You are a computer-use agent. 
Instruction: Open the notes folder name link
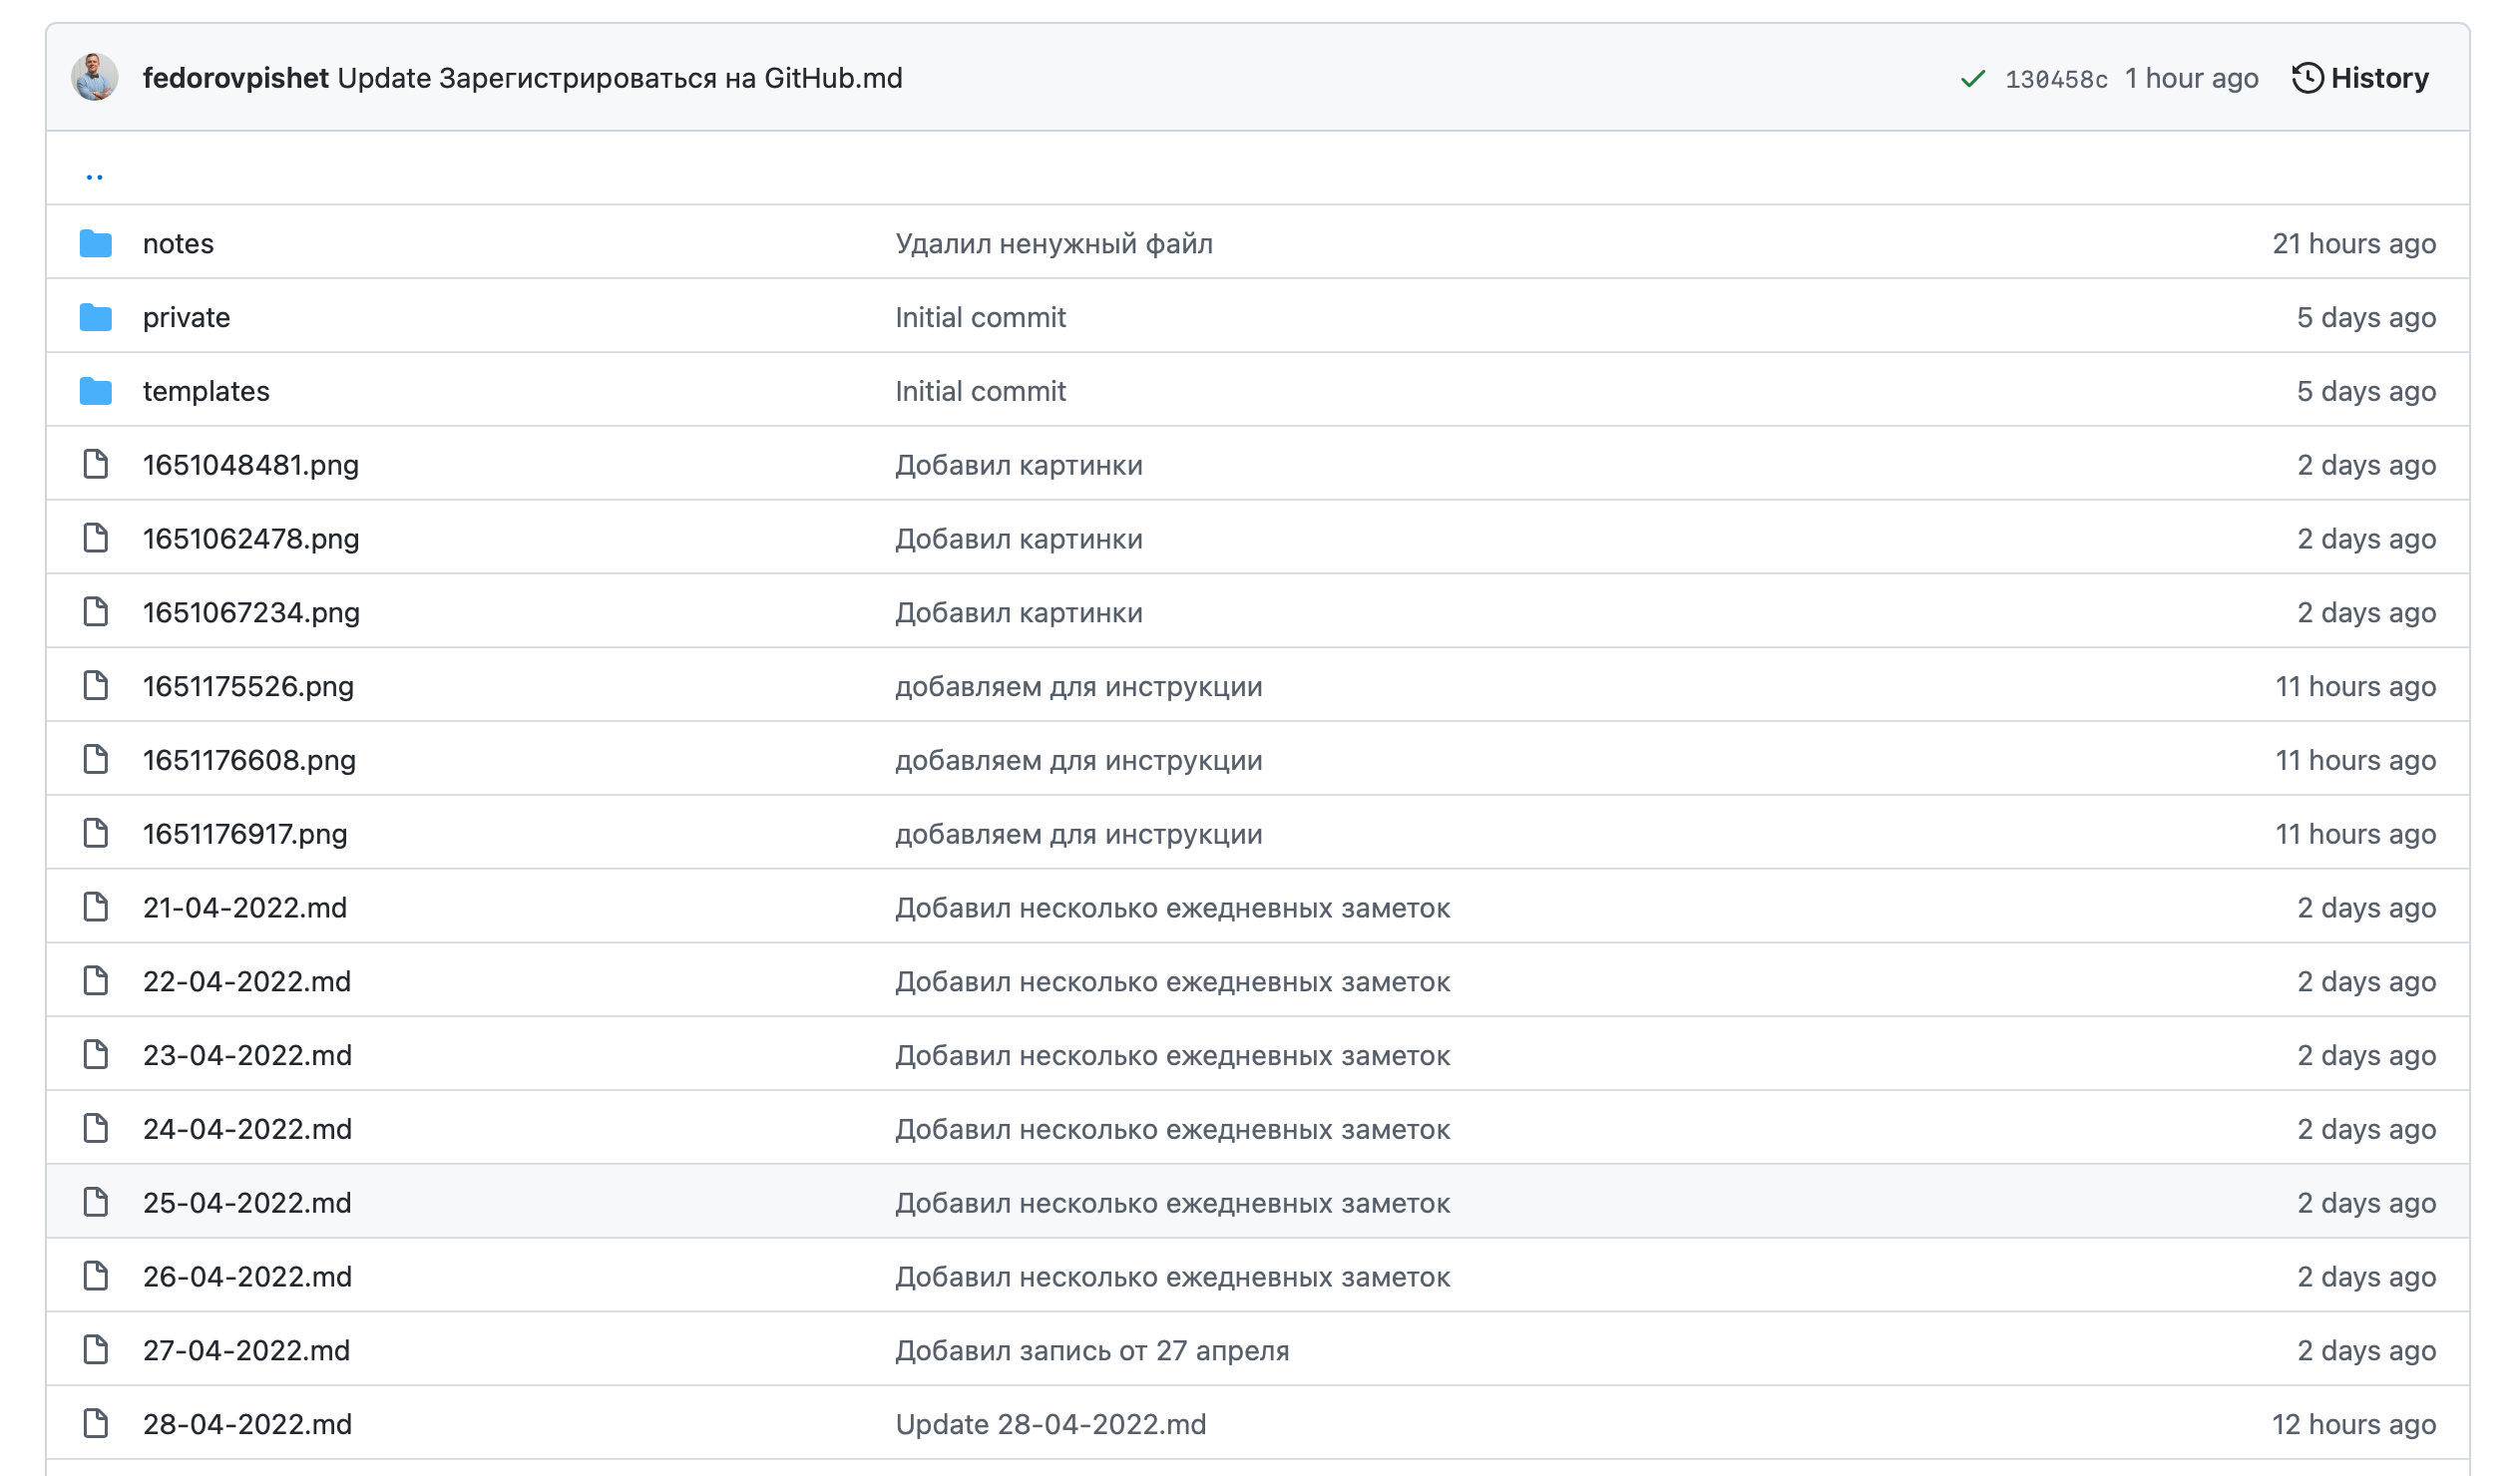point(178,243)
